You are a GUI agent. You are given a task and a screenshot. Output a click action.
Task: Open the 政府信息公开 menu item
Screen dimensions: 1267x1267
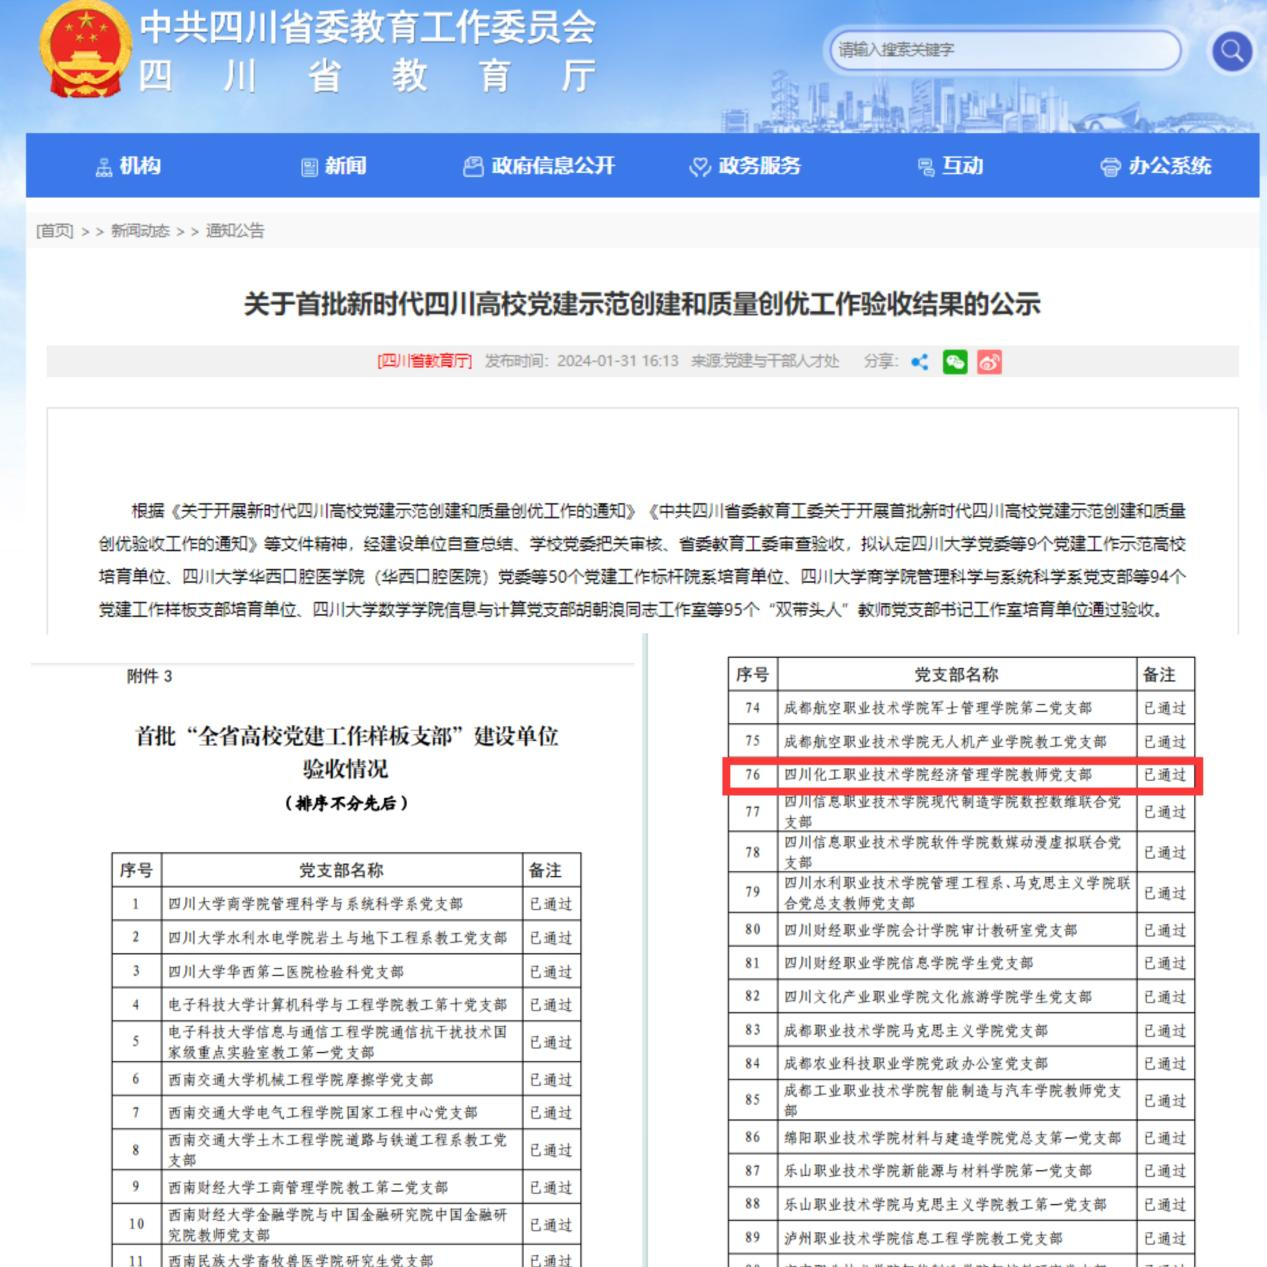coord(539,166)
